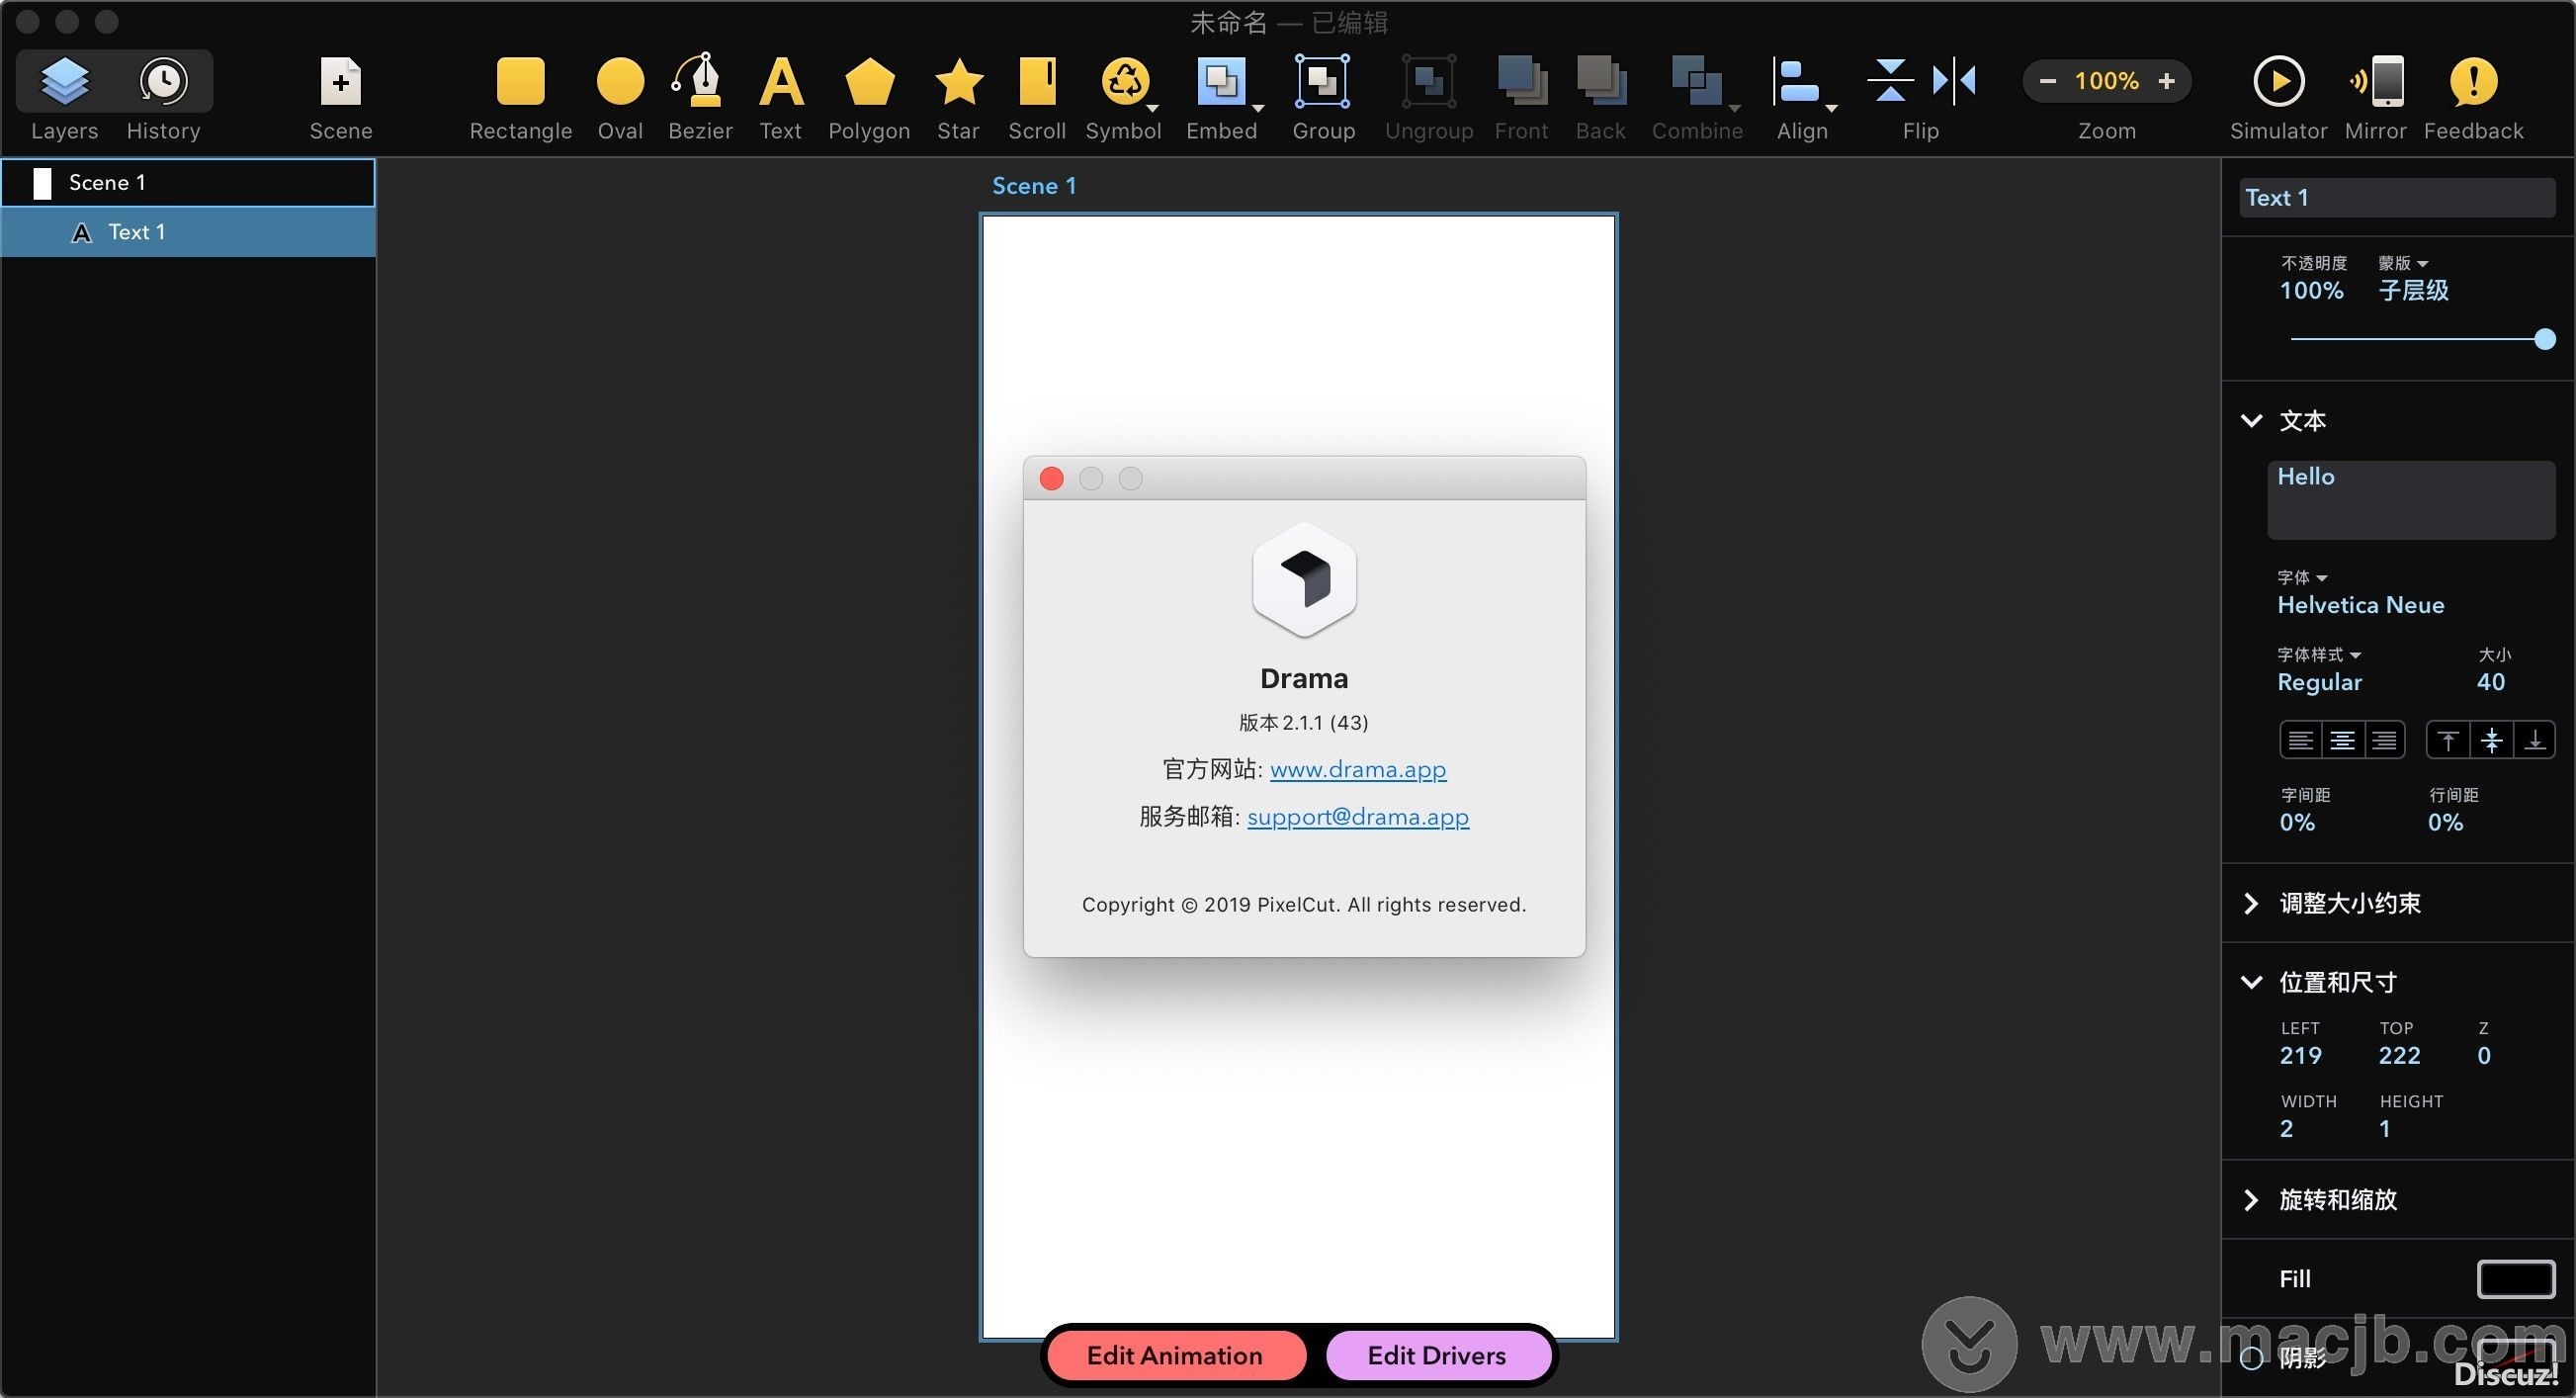
Task: Collapse the 位置和尺寸 section
Action: pyautogui.click(x=2251, y=982)
